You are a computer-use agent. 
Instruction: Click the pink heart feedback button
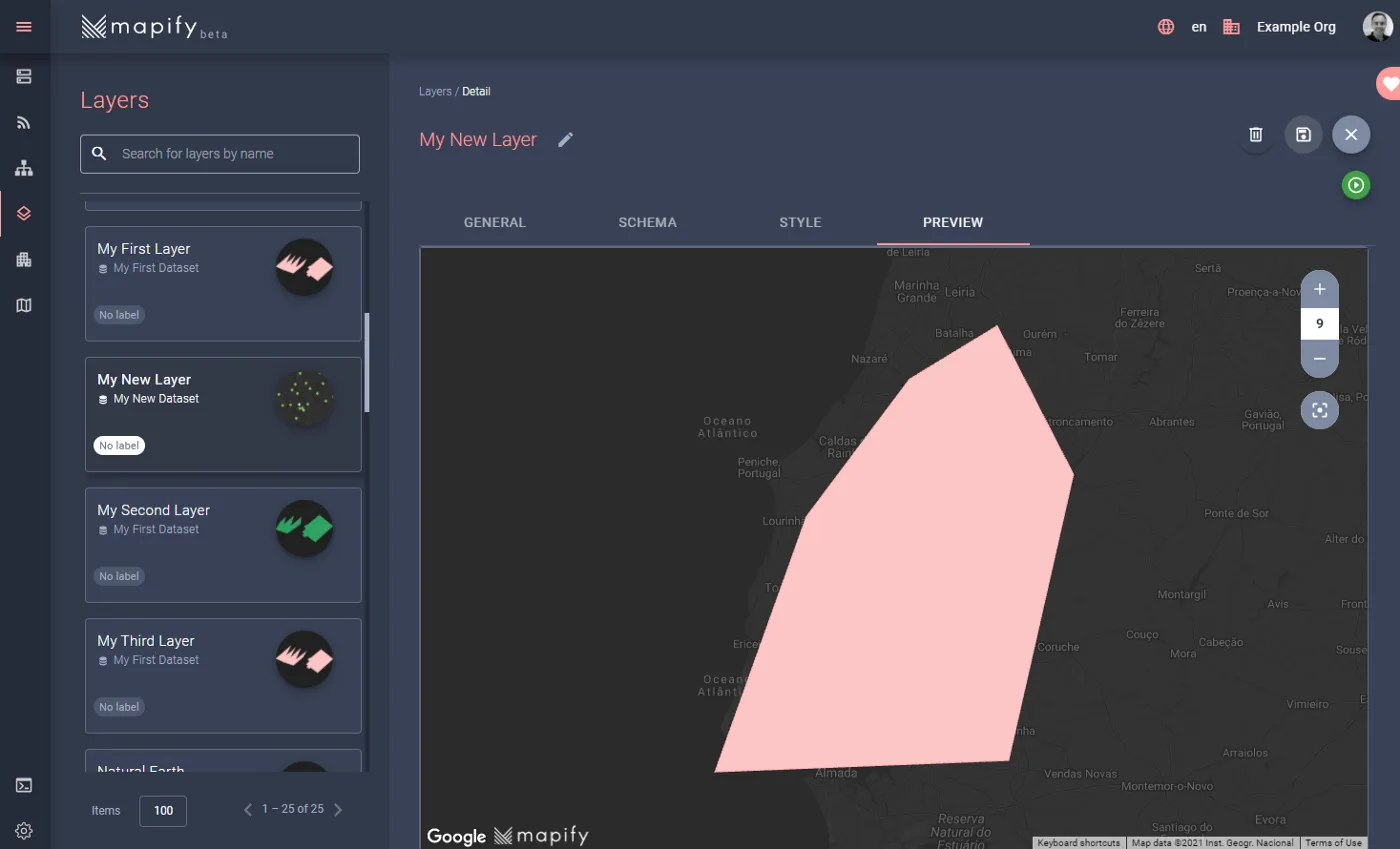click(x=1389, y=84)
